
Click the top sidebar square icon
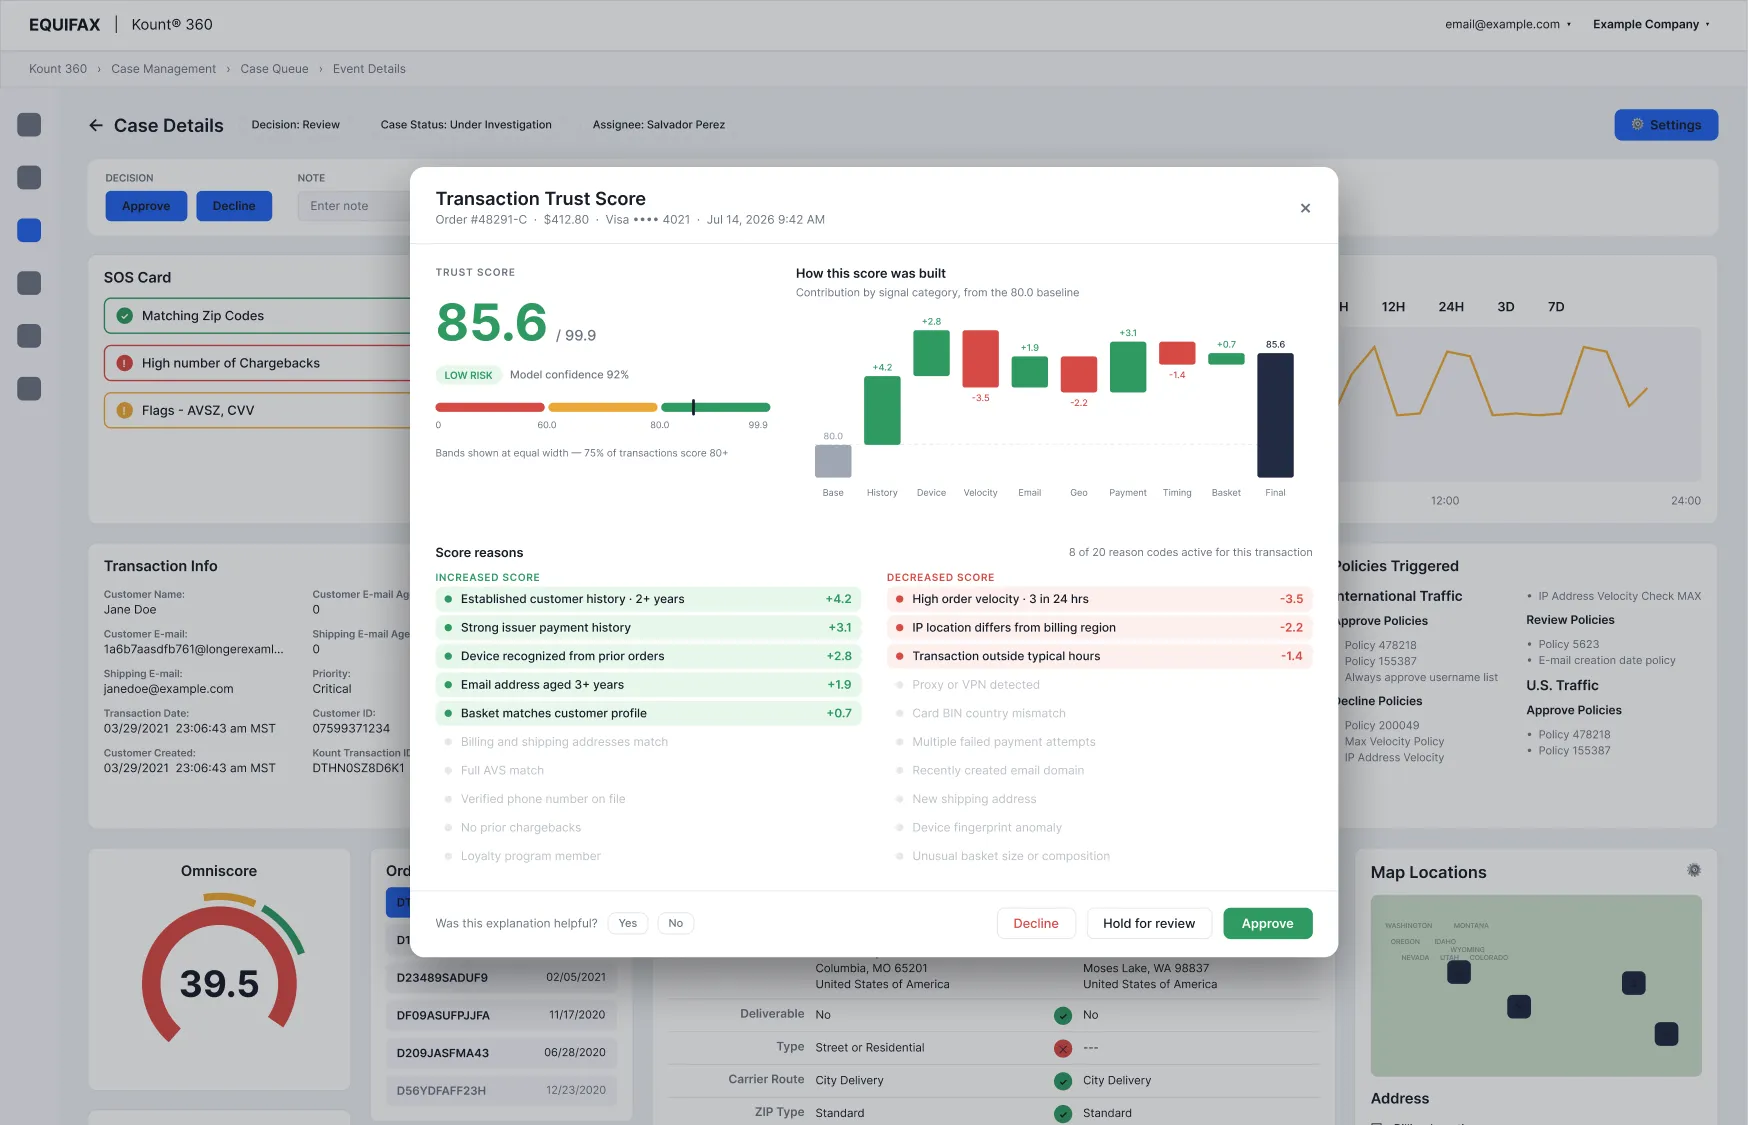(29, 124)
